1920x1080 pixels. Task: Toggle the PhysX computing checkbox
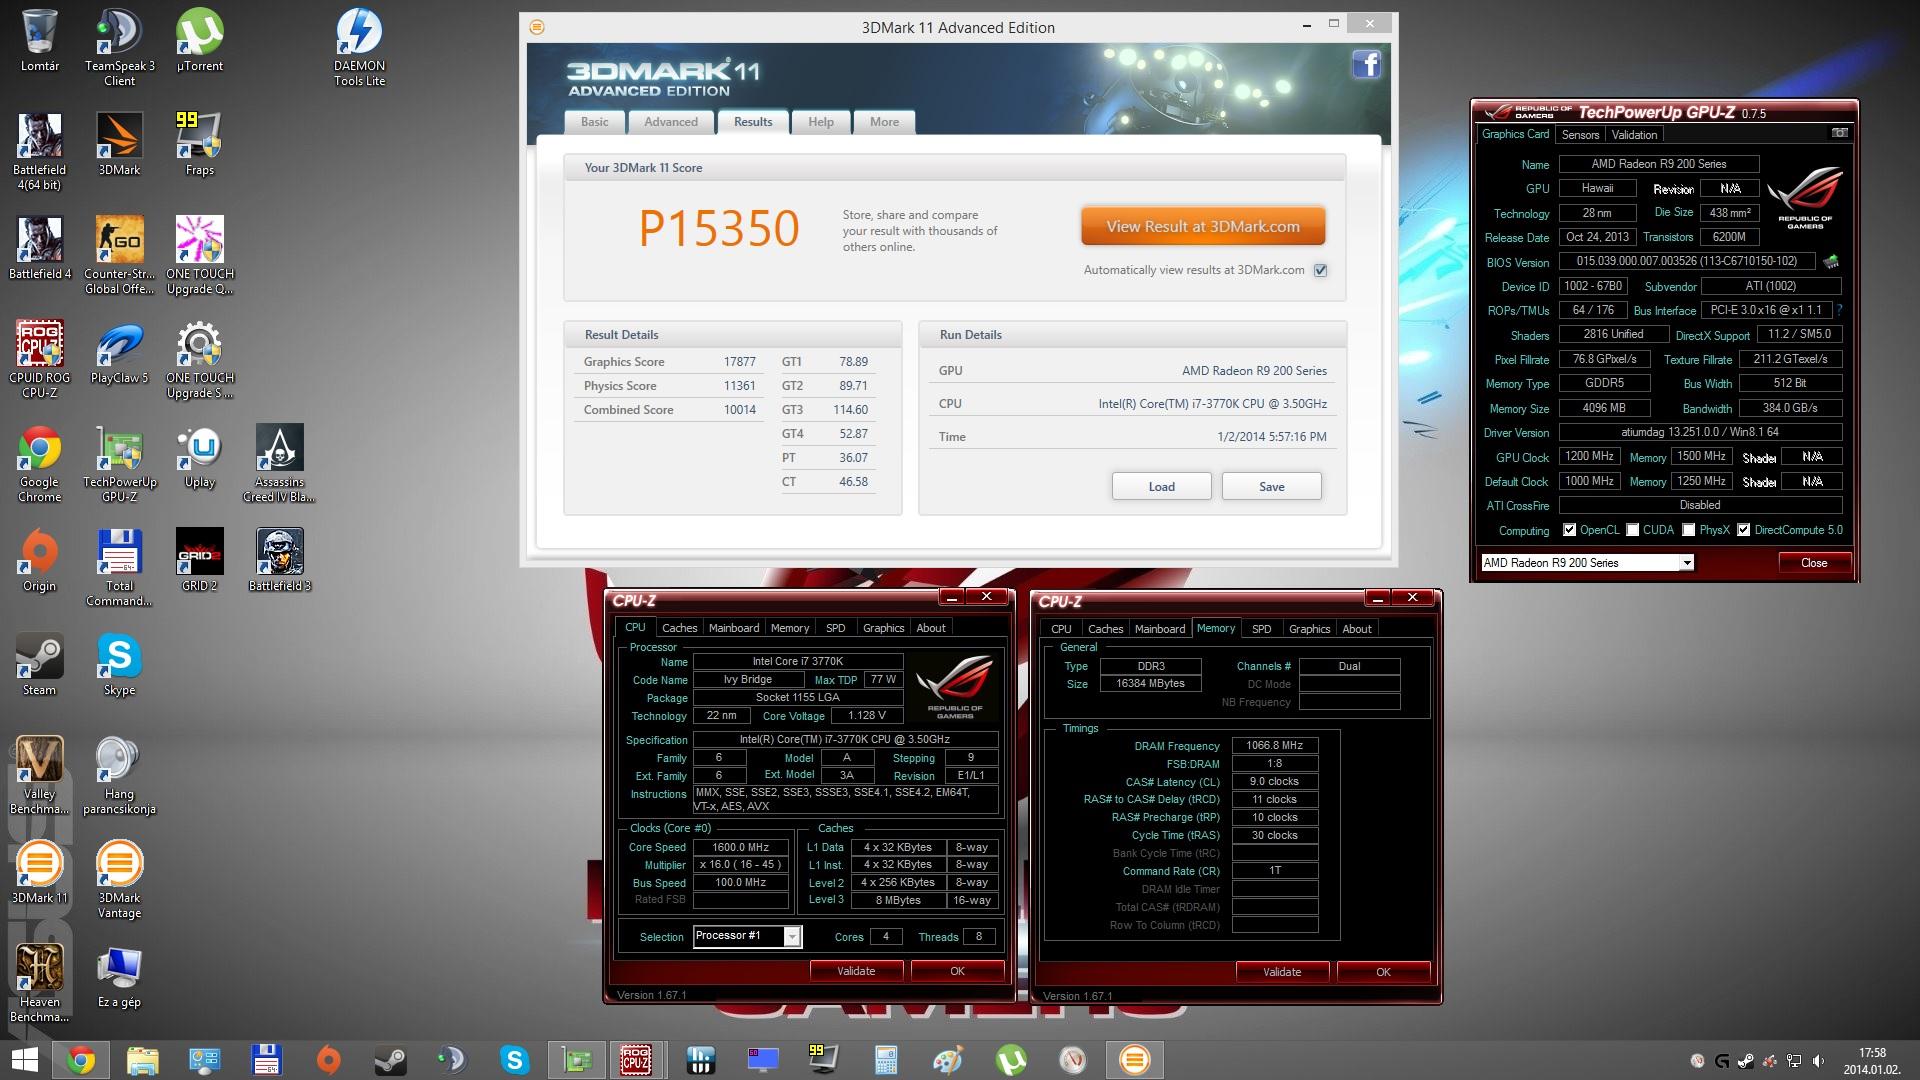tap(1689, 530)
